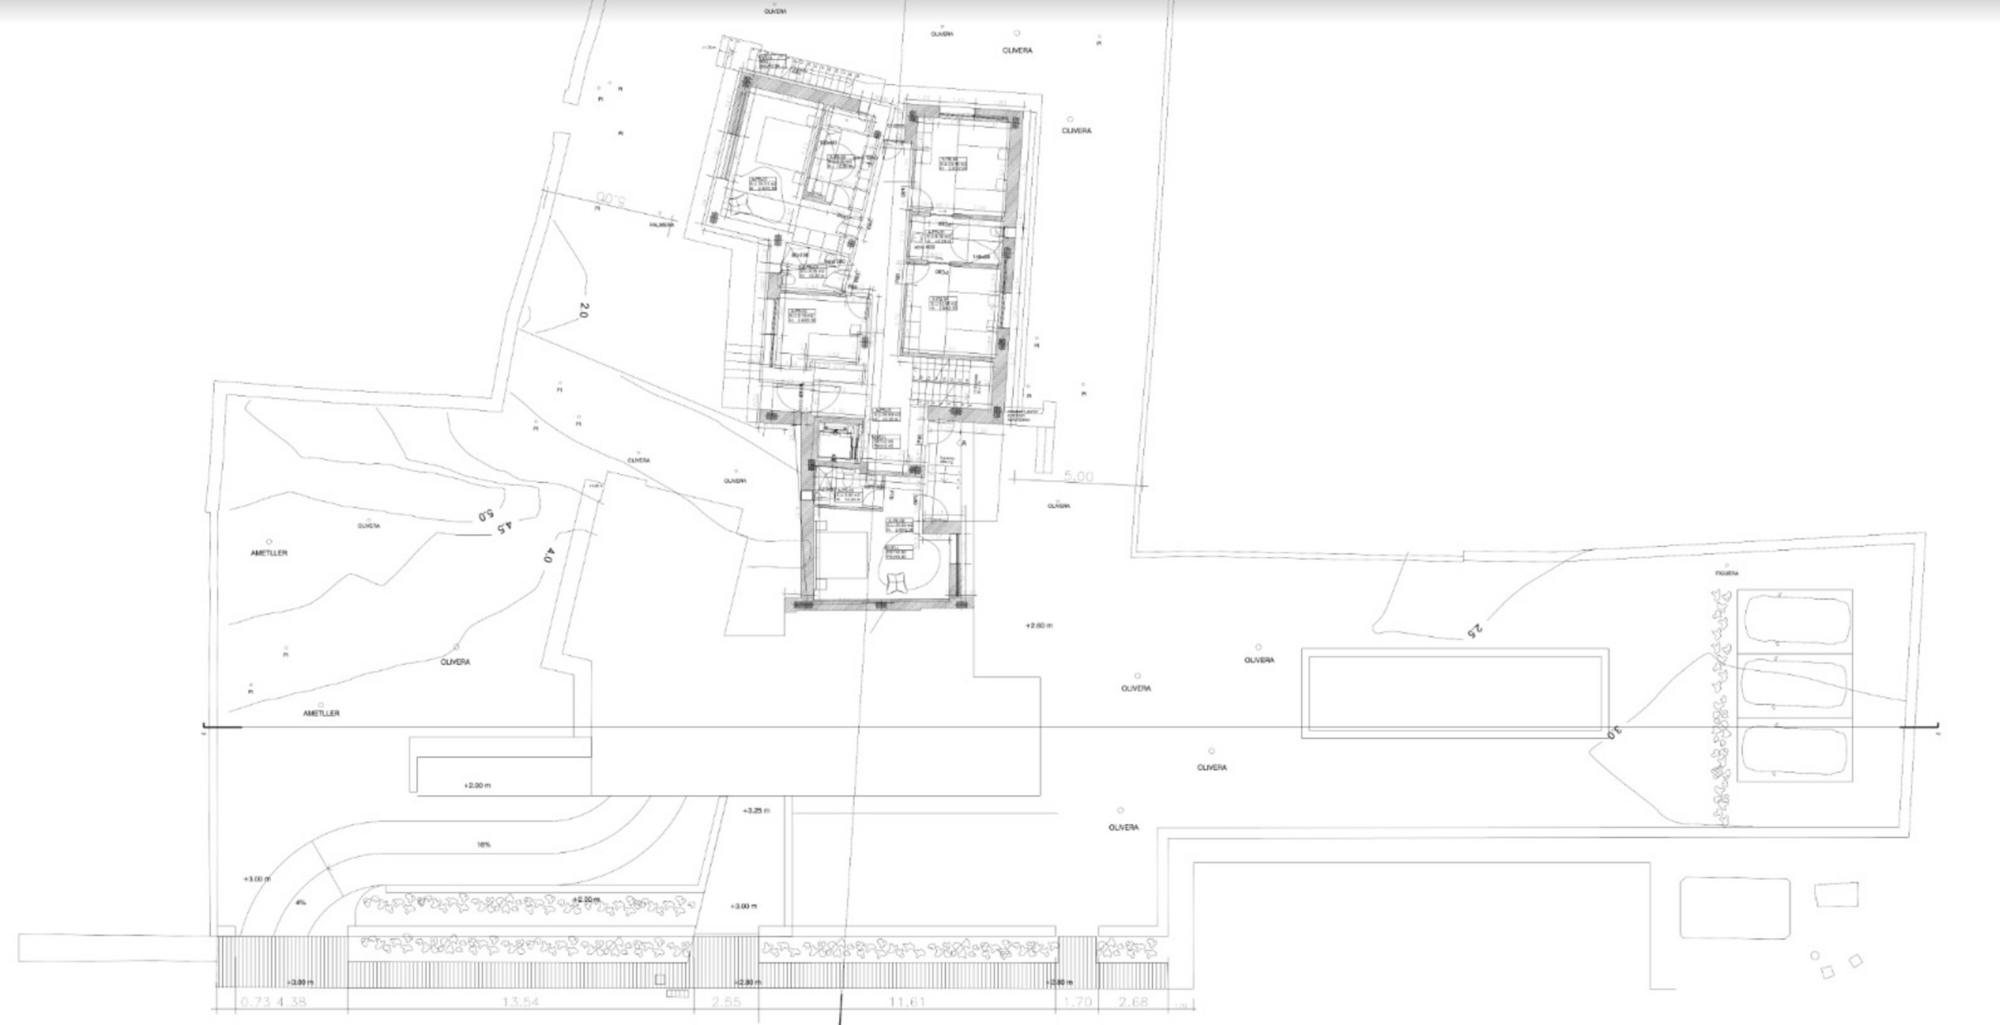Click the 2.55 dimension label
This screenshot has width=2000, height=1025.
coord(725,1002)
